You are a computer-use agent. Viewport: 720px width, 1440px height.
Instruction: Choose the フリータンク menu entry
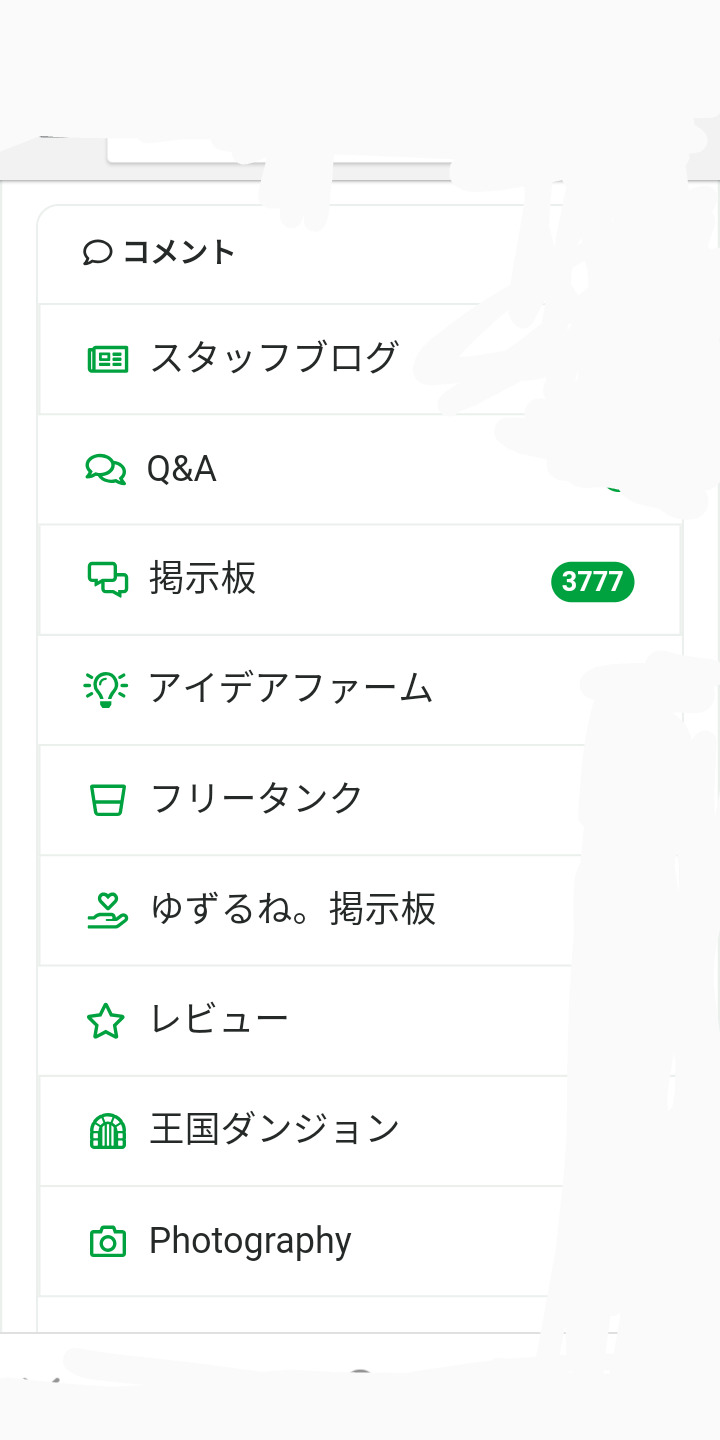tap(256, 799)
